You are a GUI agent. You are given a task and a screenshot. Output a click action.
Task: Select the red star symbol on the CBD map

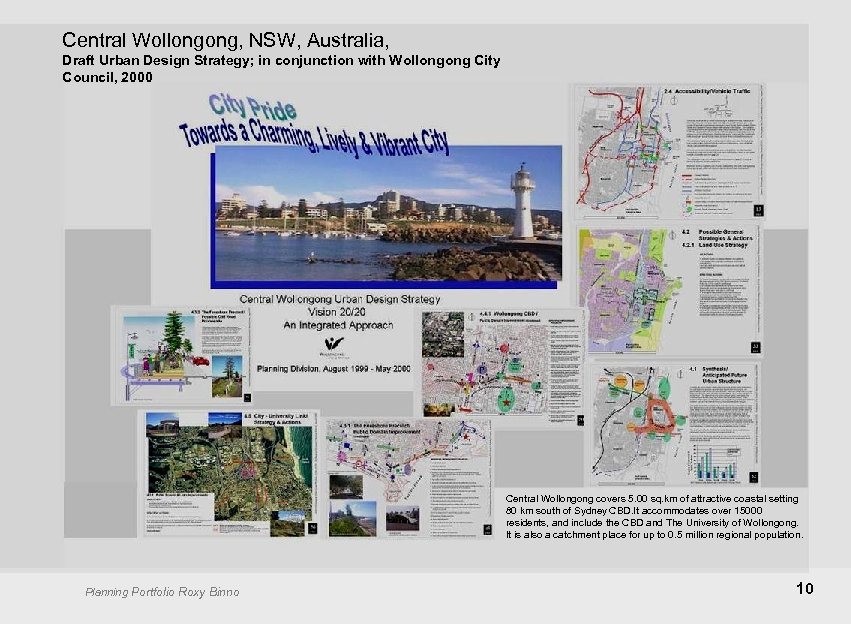pos(504,400)
